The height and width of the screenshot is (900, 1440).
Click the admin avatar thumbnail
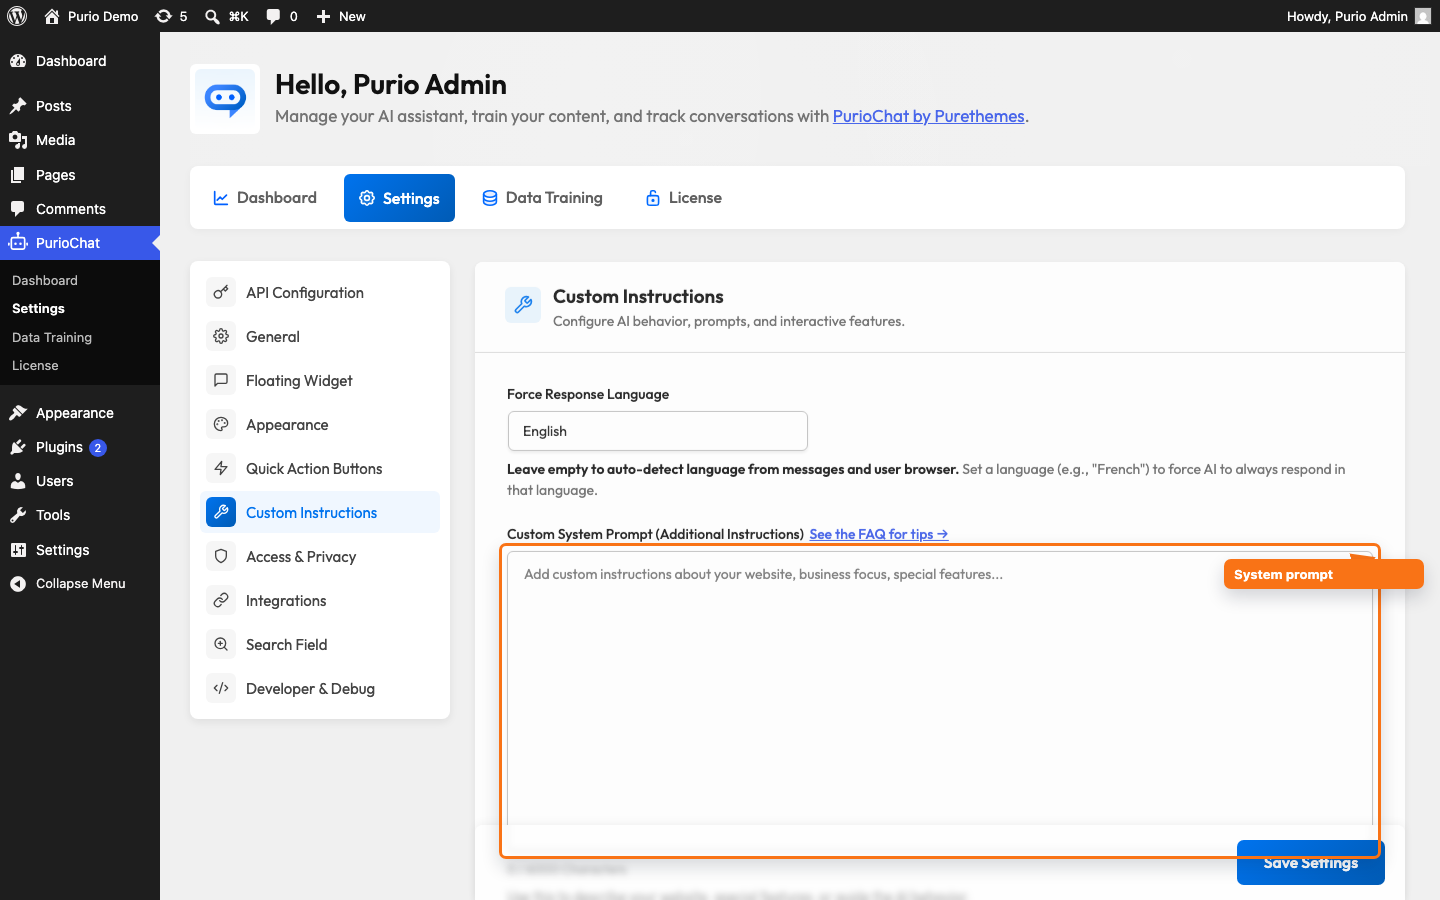pos(1423,16)
